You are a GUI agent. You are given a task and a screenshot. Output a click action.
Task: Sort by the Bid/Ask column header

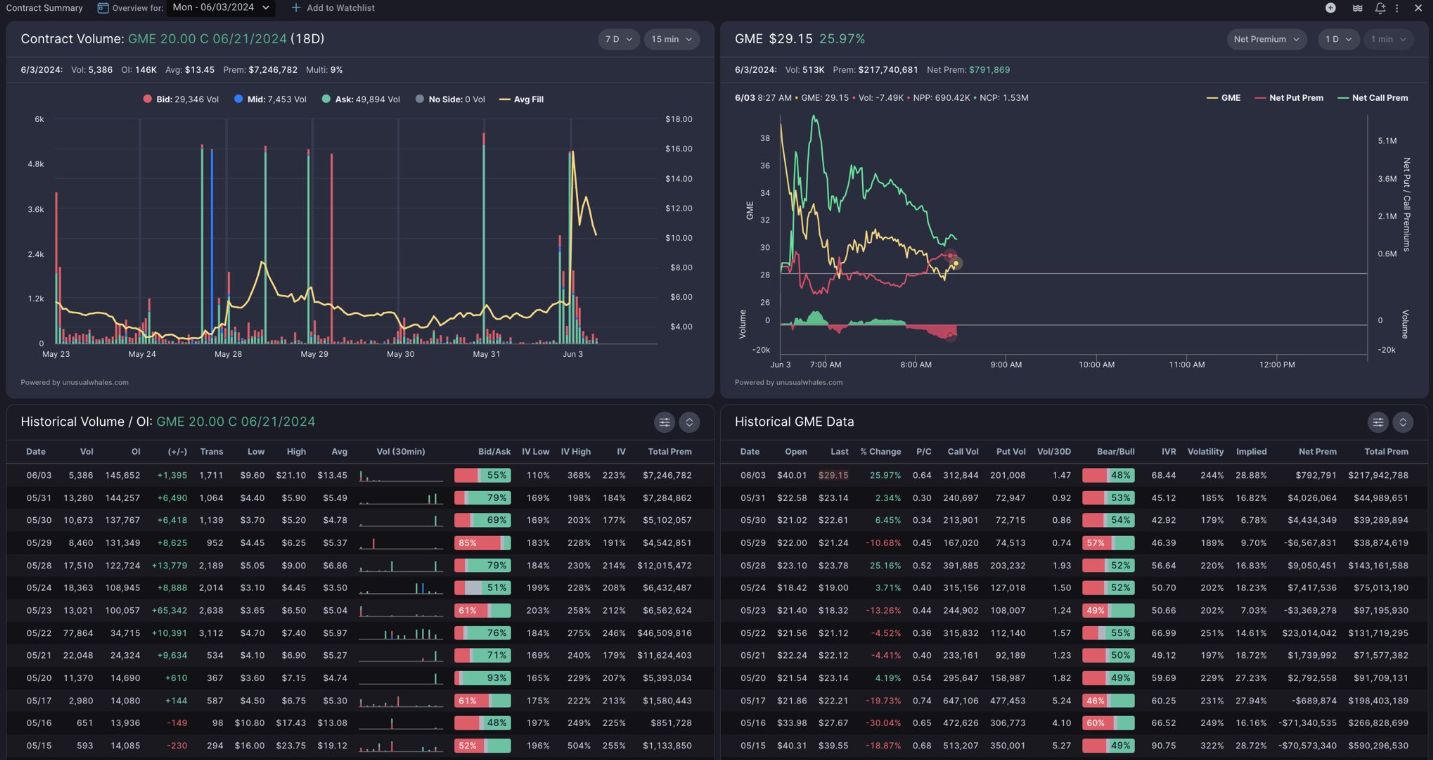(496, 452)
